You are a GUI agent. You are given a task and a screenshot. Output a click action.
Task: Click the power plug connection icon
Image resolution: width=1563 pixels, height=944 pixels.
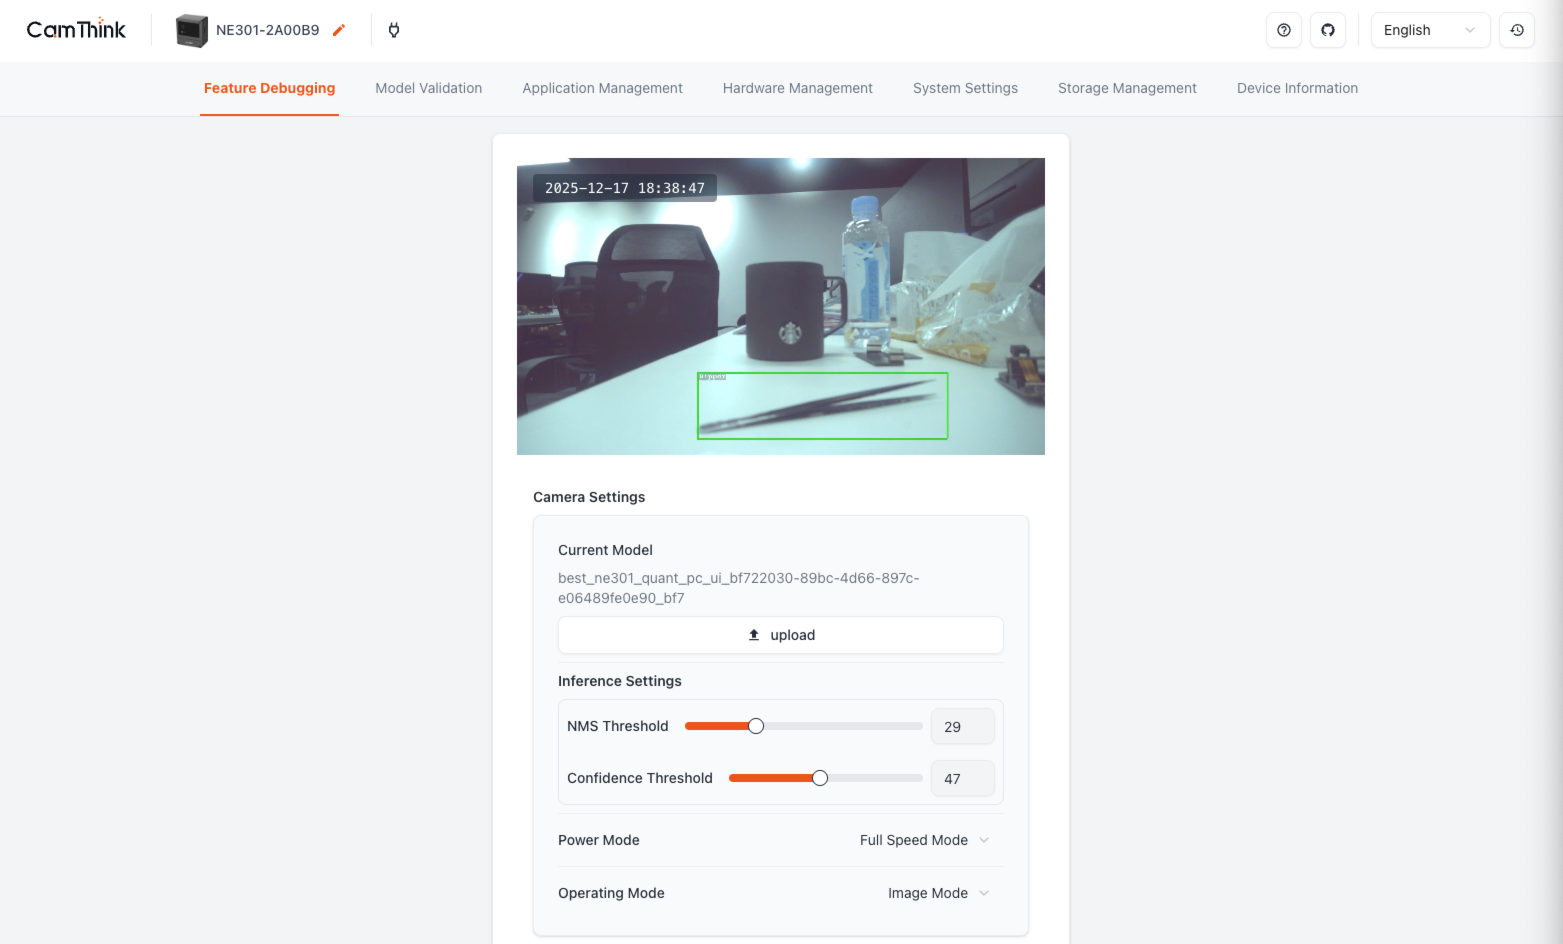[393, 30]
